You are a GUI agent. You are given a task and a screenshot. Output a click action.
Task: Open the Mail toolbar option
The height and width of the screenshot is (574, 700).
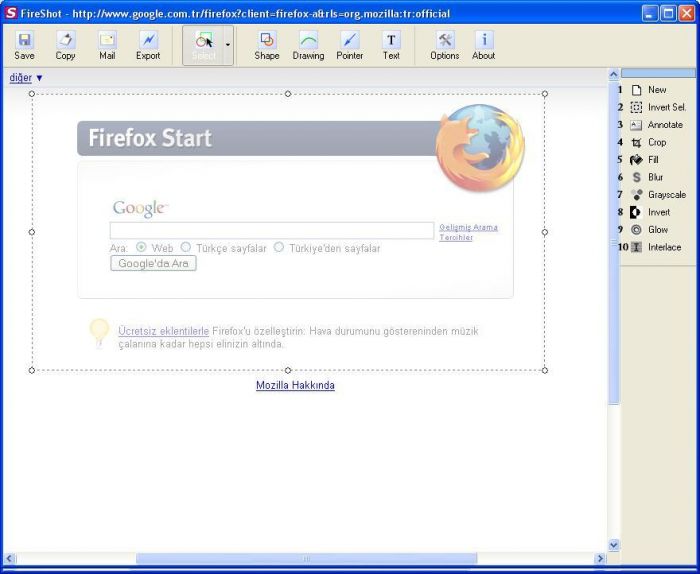point(107,46)
